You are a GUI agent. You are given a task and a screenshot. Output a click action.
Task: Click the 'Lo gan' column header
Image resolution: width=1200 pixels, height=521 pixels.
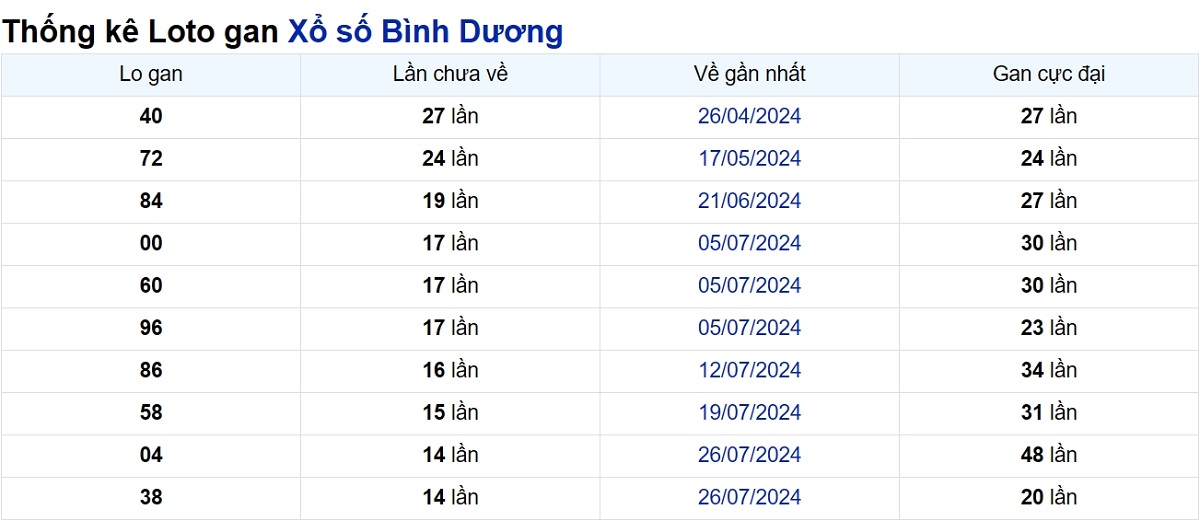coord(151,74)
